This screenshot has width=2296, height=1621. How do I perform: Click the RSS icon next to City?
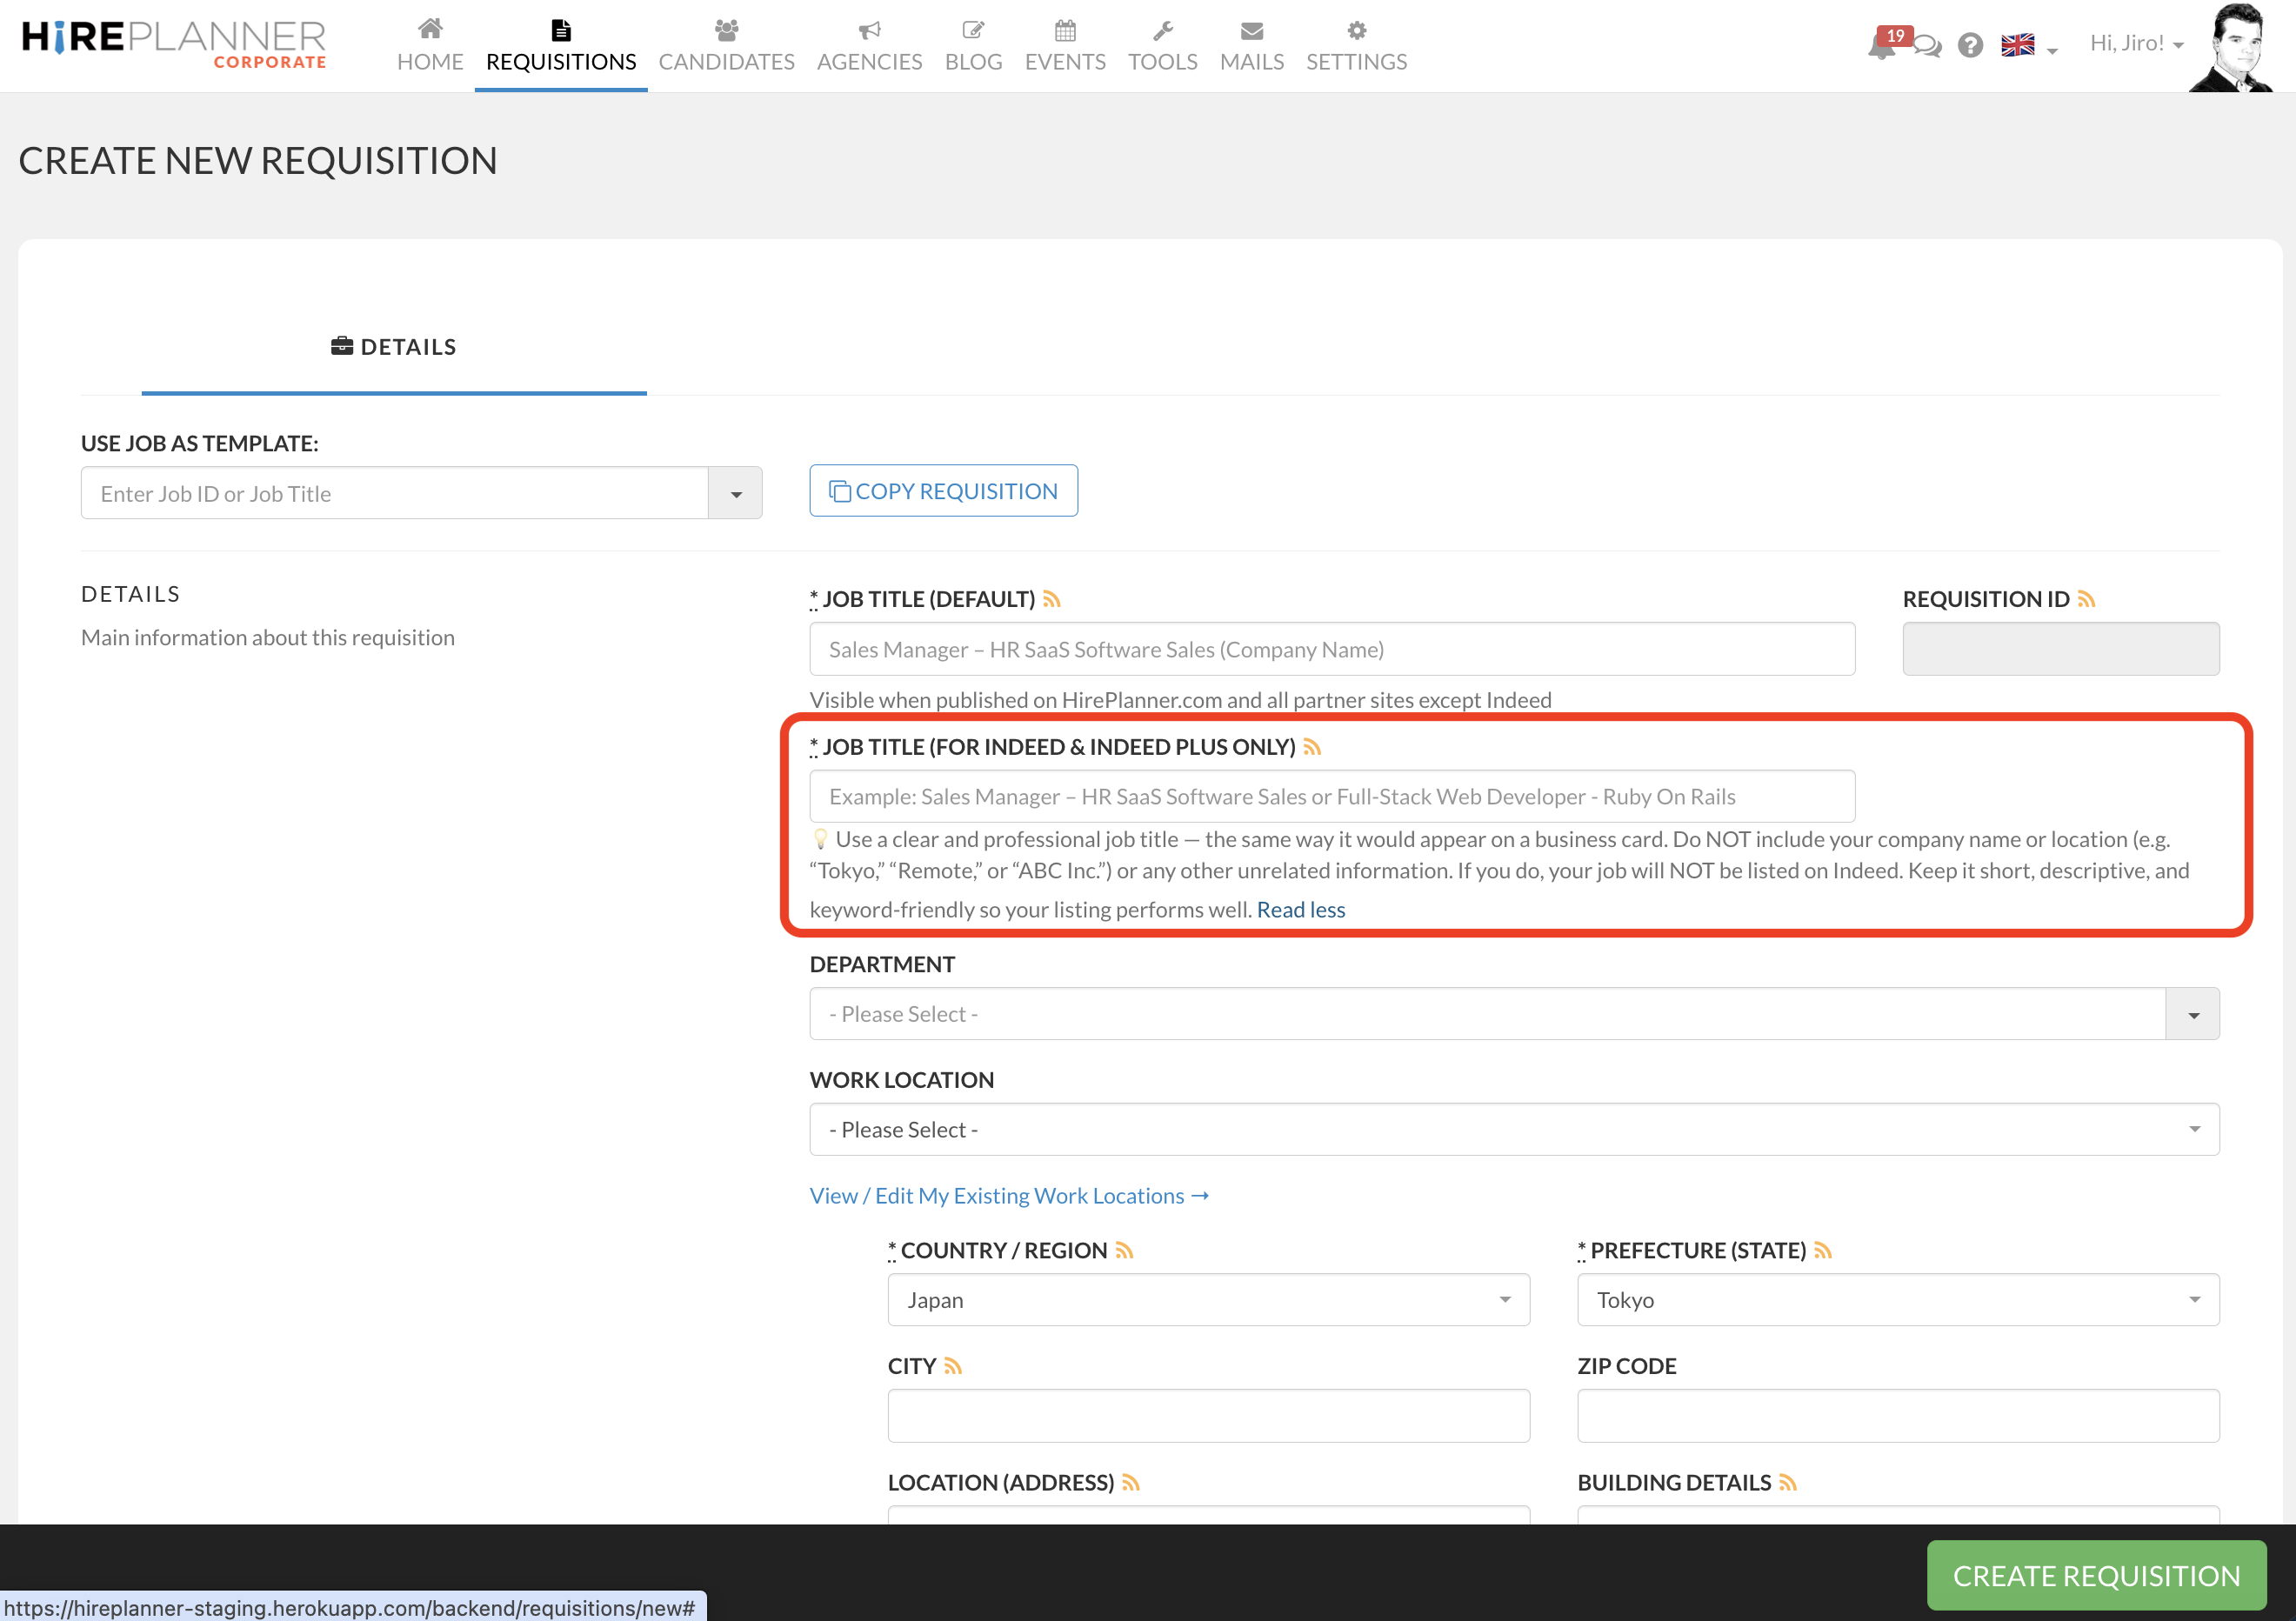pos(953,1366)
